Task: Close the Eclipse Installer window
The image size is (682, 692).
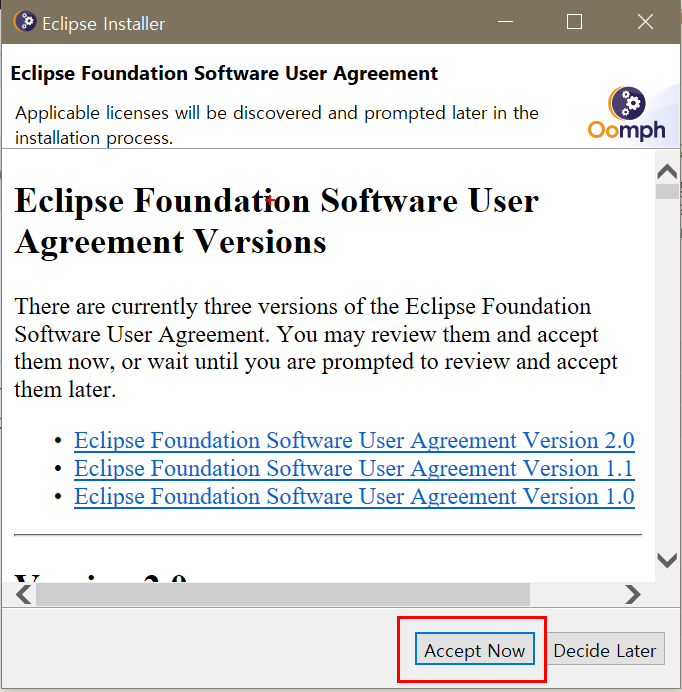Action: click(645, 22)
